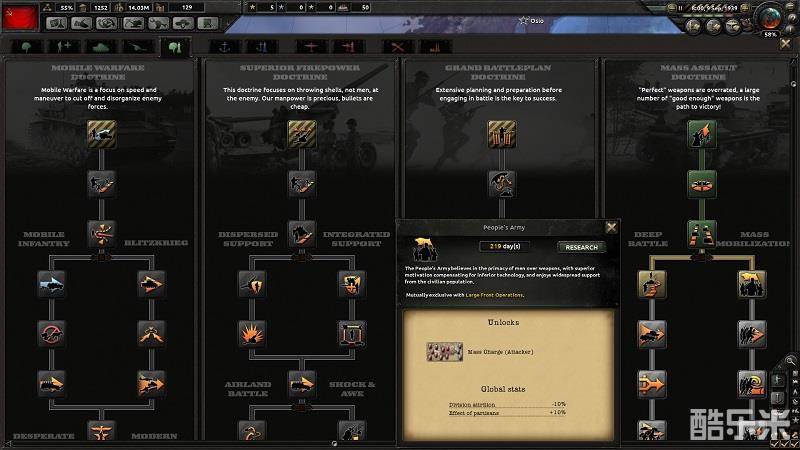Click the world tension globe indicator

[x=769, y=18]
